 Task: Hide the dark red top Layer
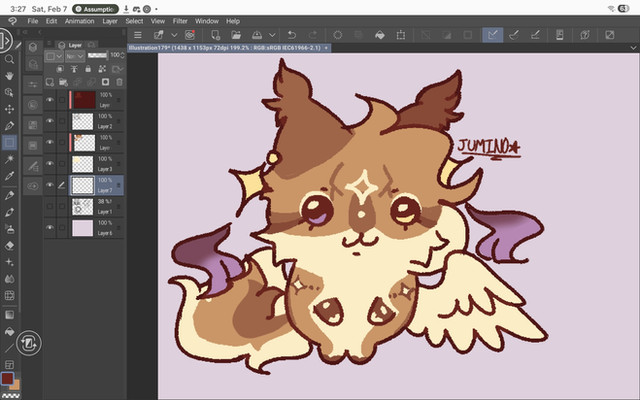click(50, 100)
